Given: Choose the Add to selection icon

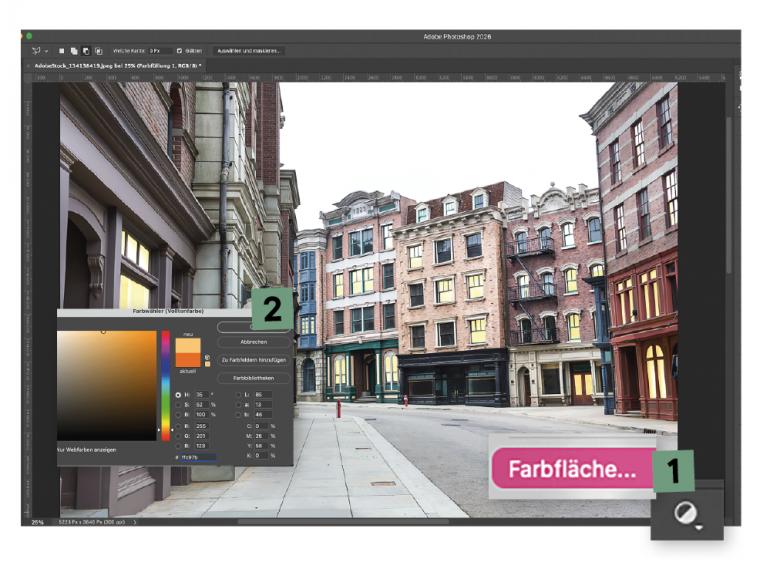Looking at the screenshot, I should [74, 51].
